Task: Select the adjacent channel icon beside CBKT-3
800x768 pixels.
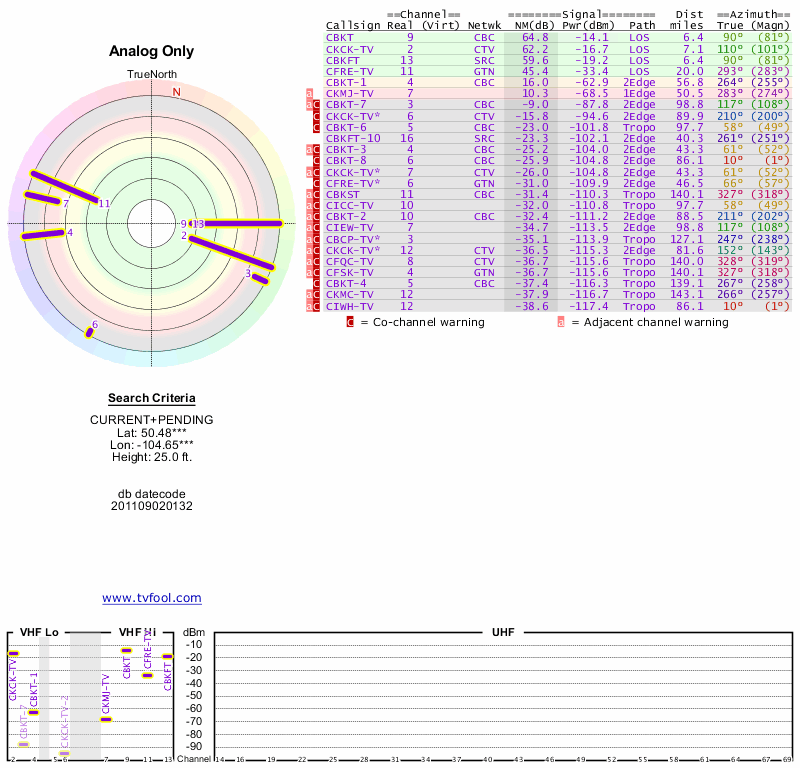Action: coord(309,149)
